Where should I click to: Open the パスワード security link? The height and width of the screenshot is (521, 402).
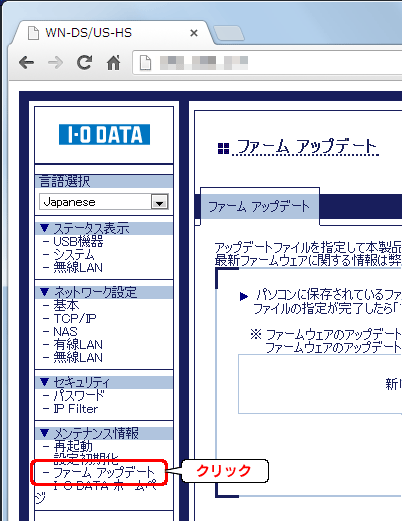[x=79, y=396]
